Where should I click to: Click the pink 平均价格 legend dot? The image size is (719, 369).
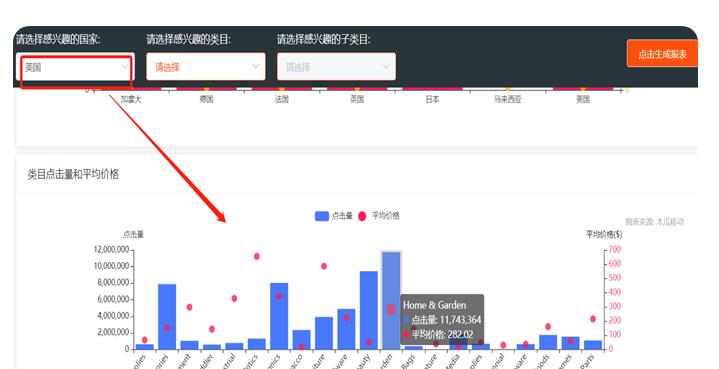coord(362,216)
